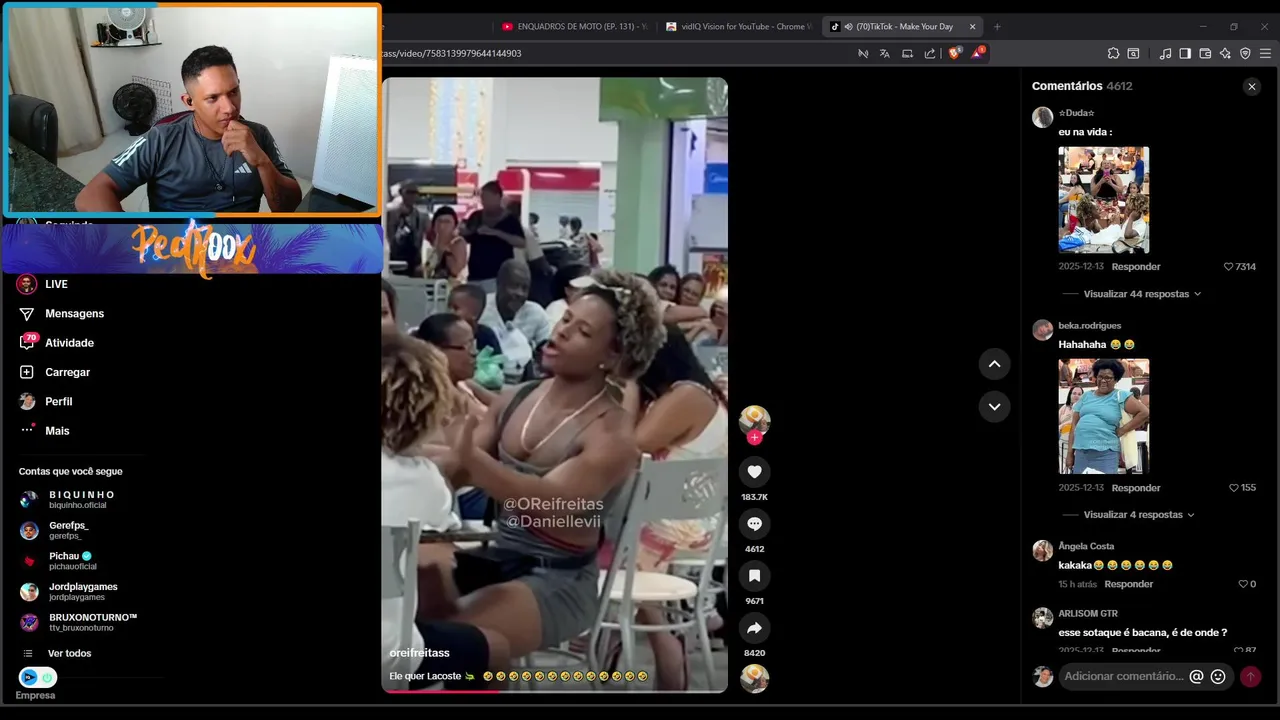Image resolution: width=1280 pixels, height=720 pixels.
Task: Share the video using the arrow icon
Action: click(x=754, y=628)
